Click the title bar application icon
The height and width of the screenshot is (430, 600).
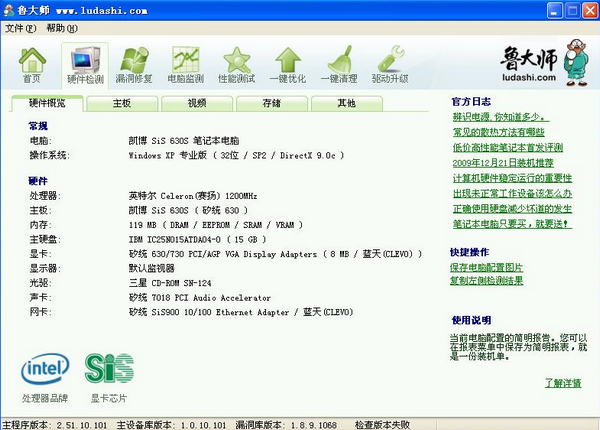click(8, 10)
